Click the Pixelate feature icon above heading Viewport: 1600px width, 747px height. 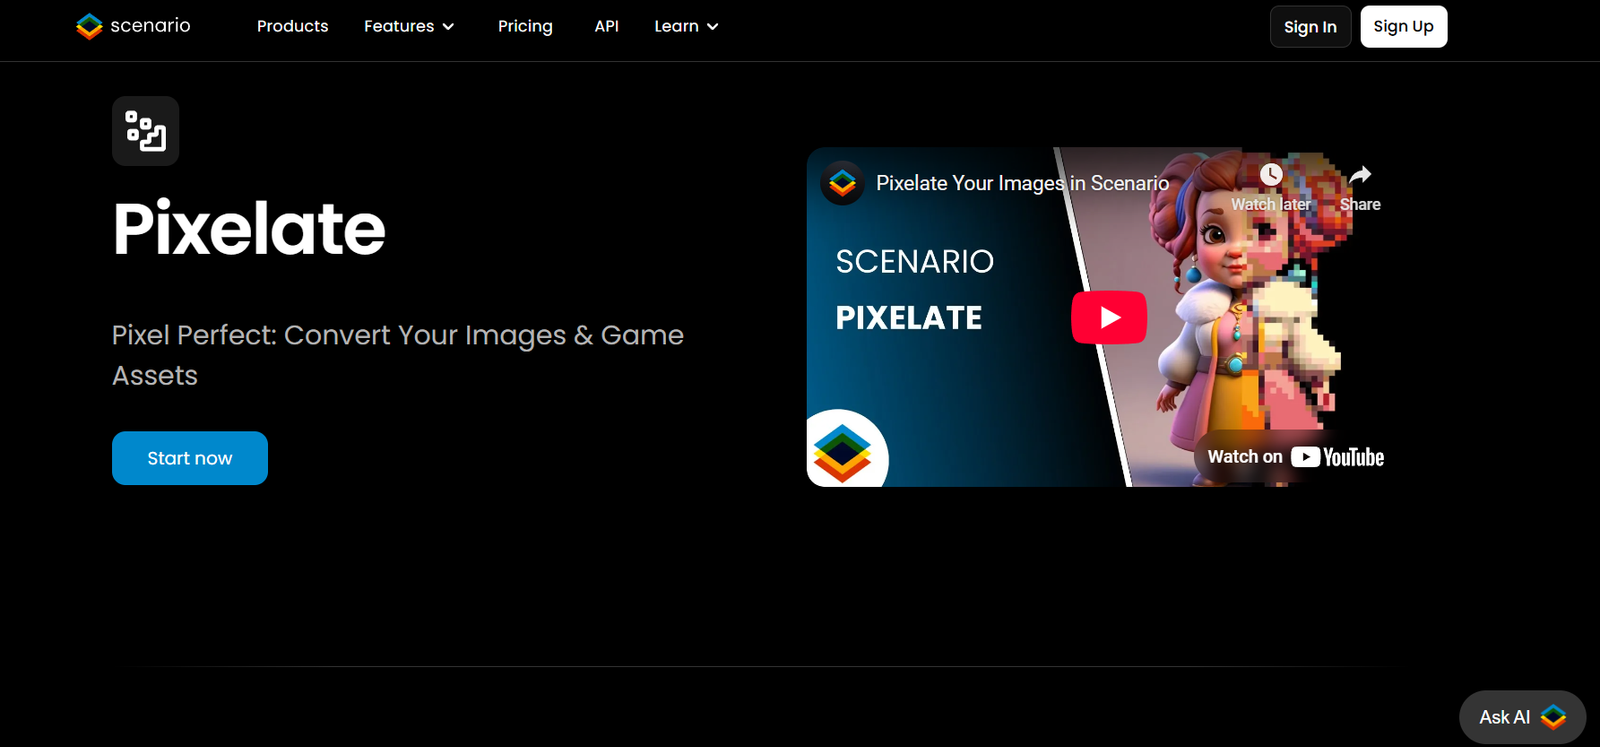tap(146, 131)
